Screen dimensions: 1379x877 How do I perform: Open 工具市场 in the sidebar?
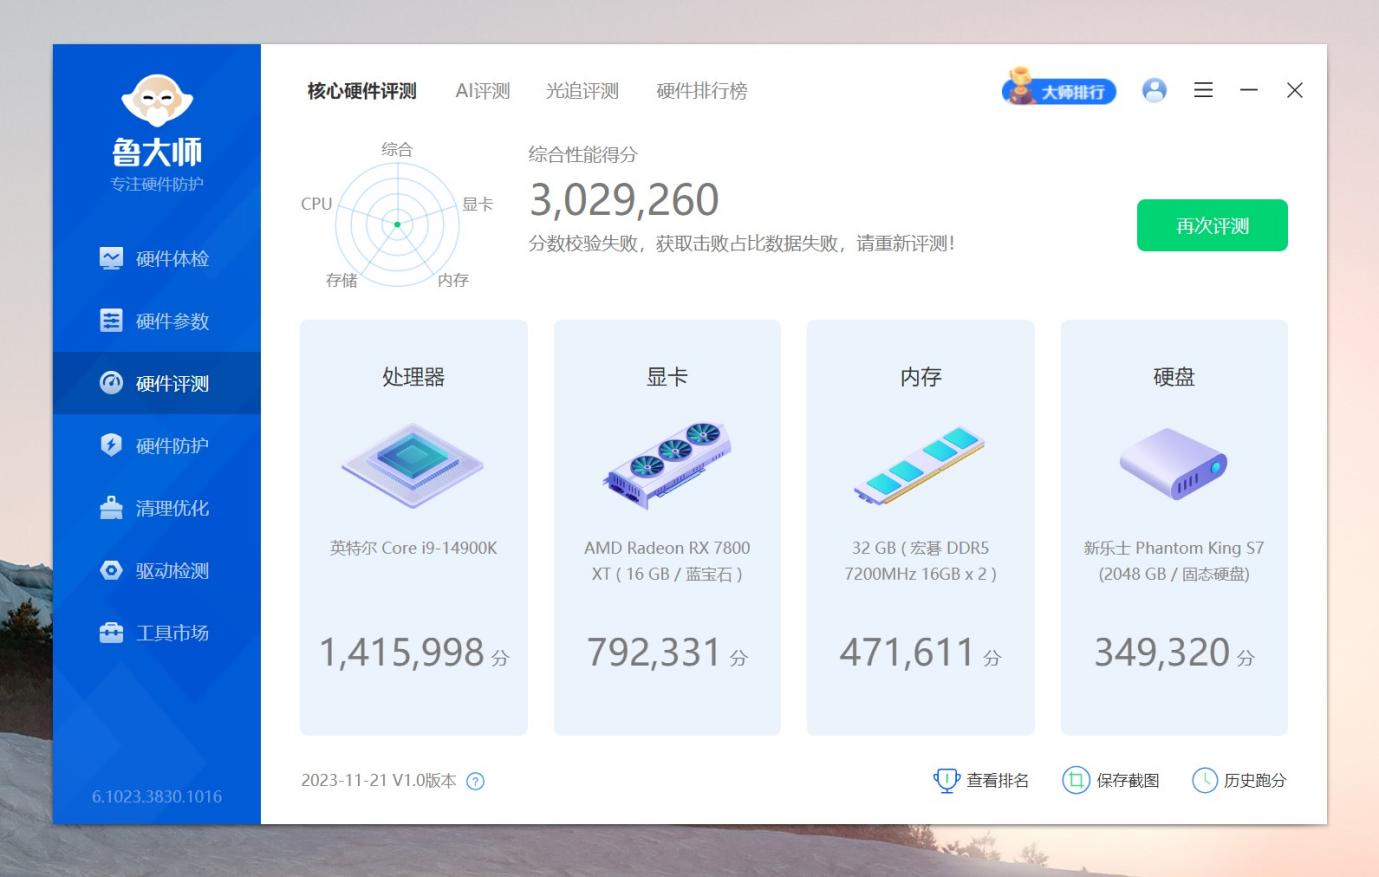[157, 633]
